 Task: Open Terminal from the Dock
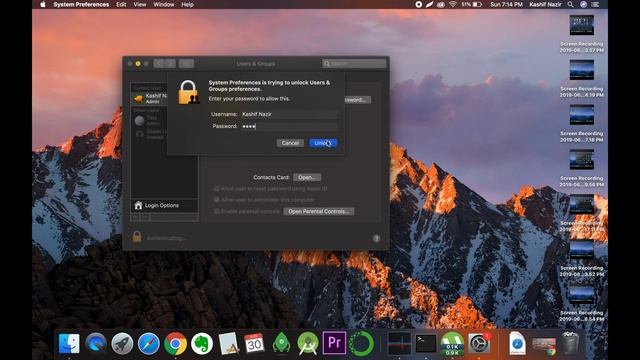[426, 343]
